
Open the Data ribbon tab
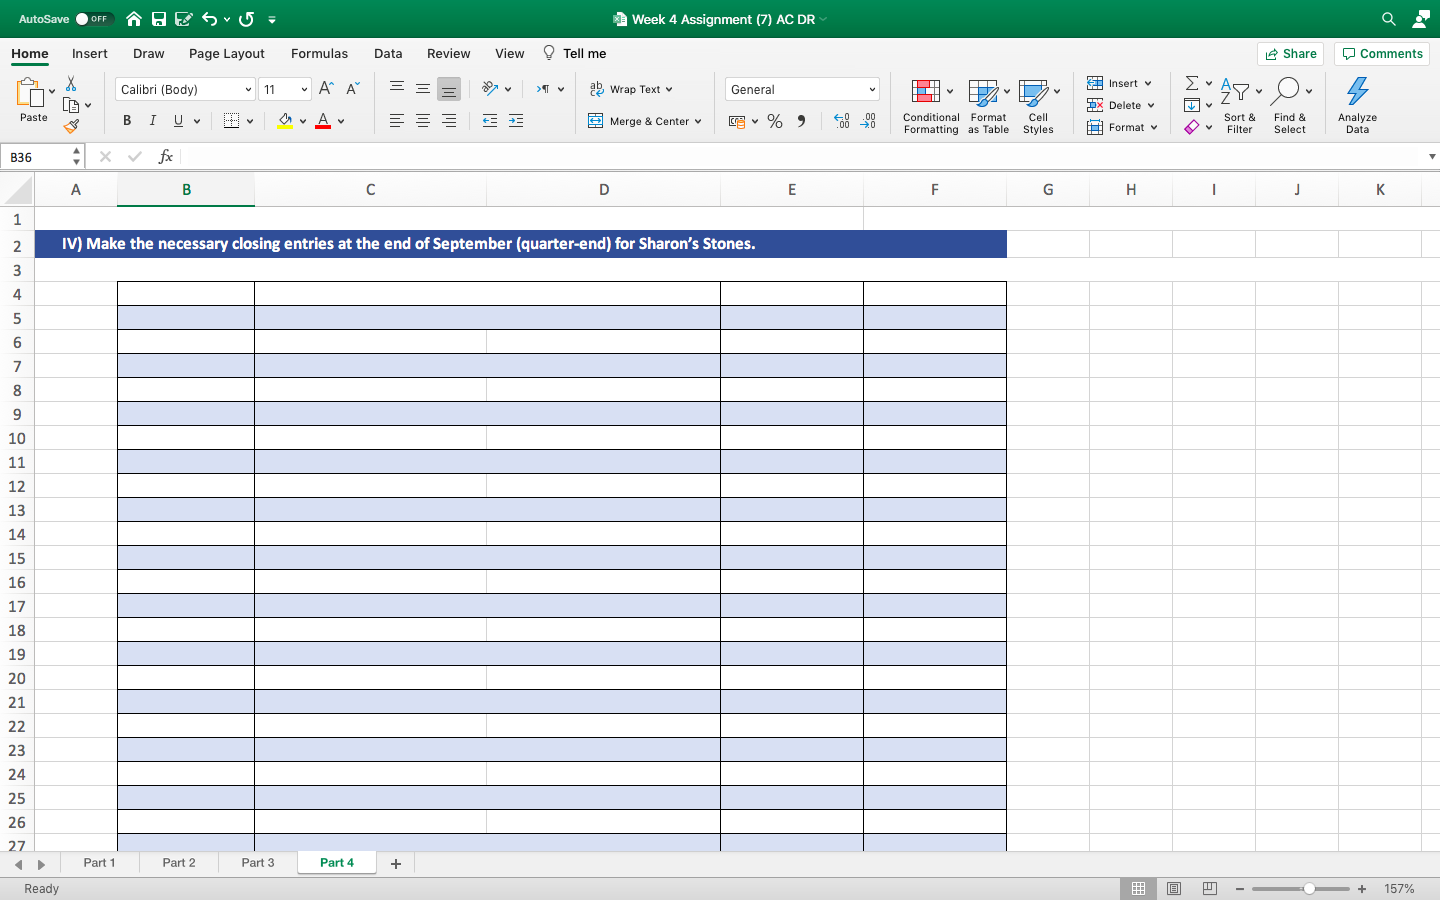tap(388, 53)
